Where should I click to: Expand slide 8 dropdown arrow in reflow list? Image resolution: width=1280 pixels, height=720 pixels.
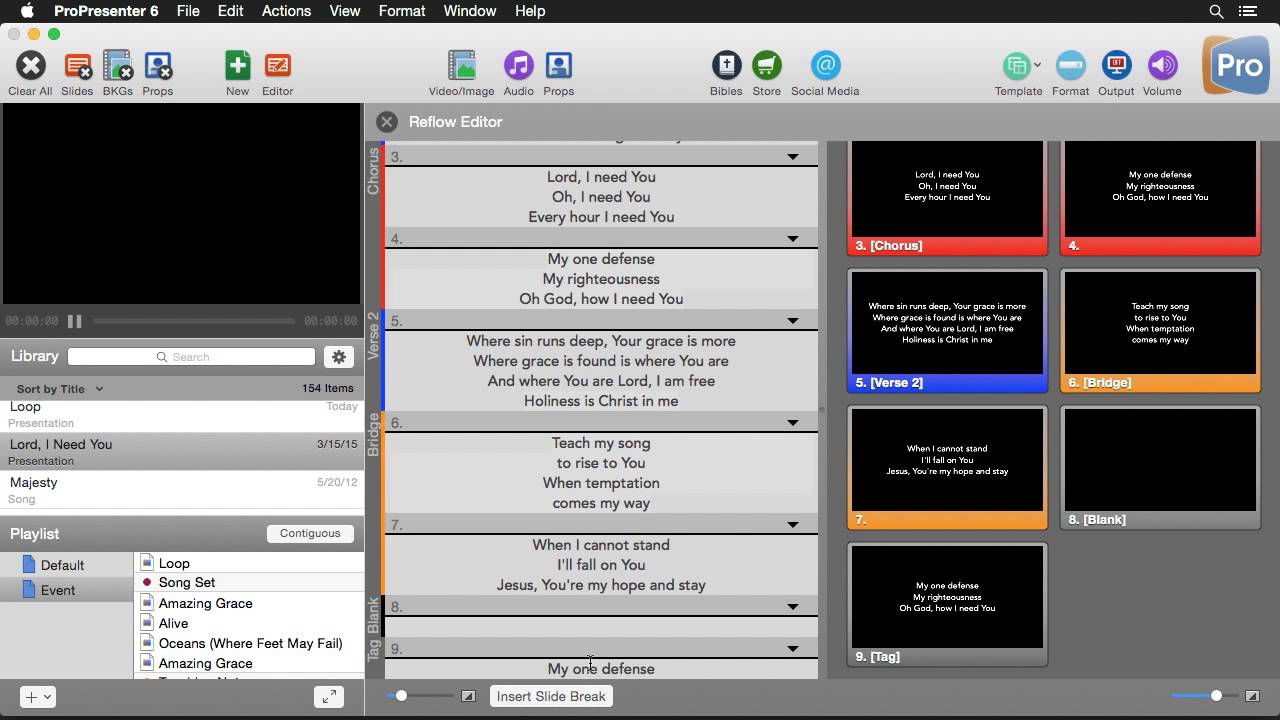point(792,607)
